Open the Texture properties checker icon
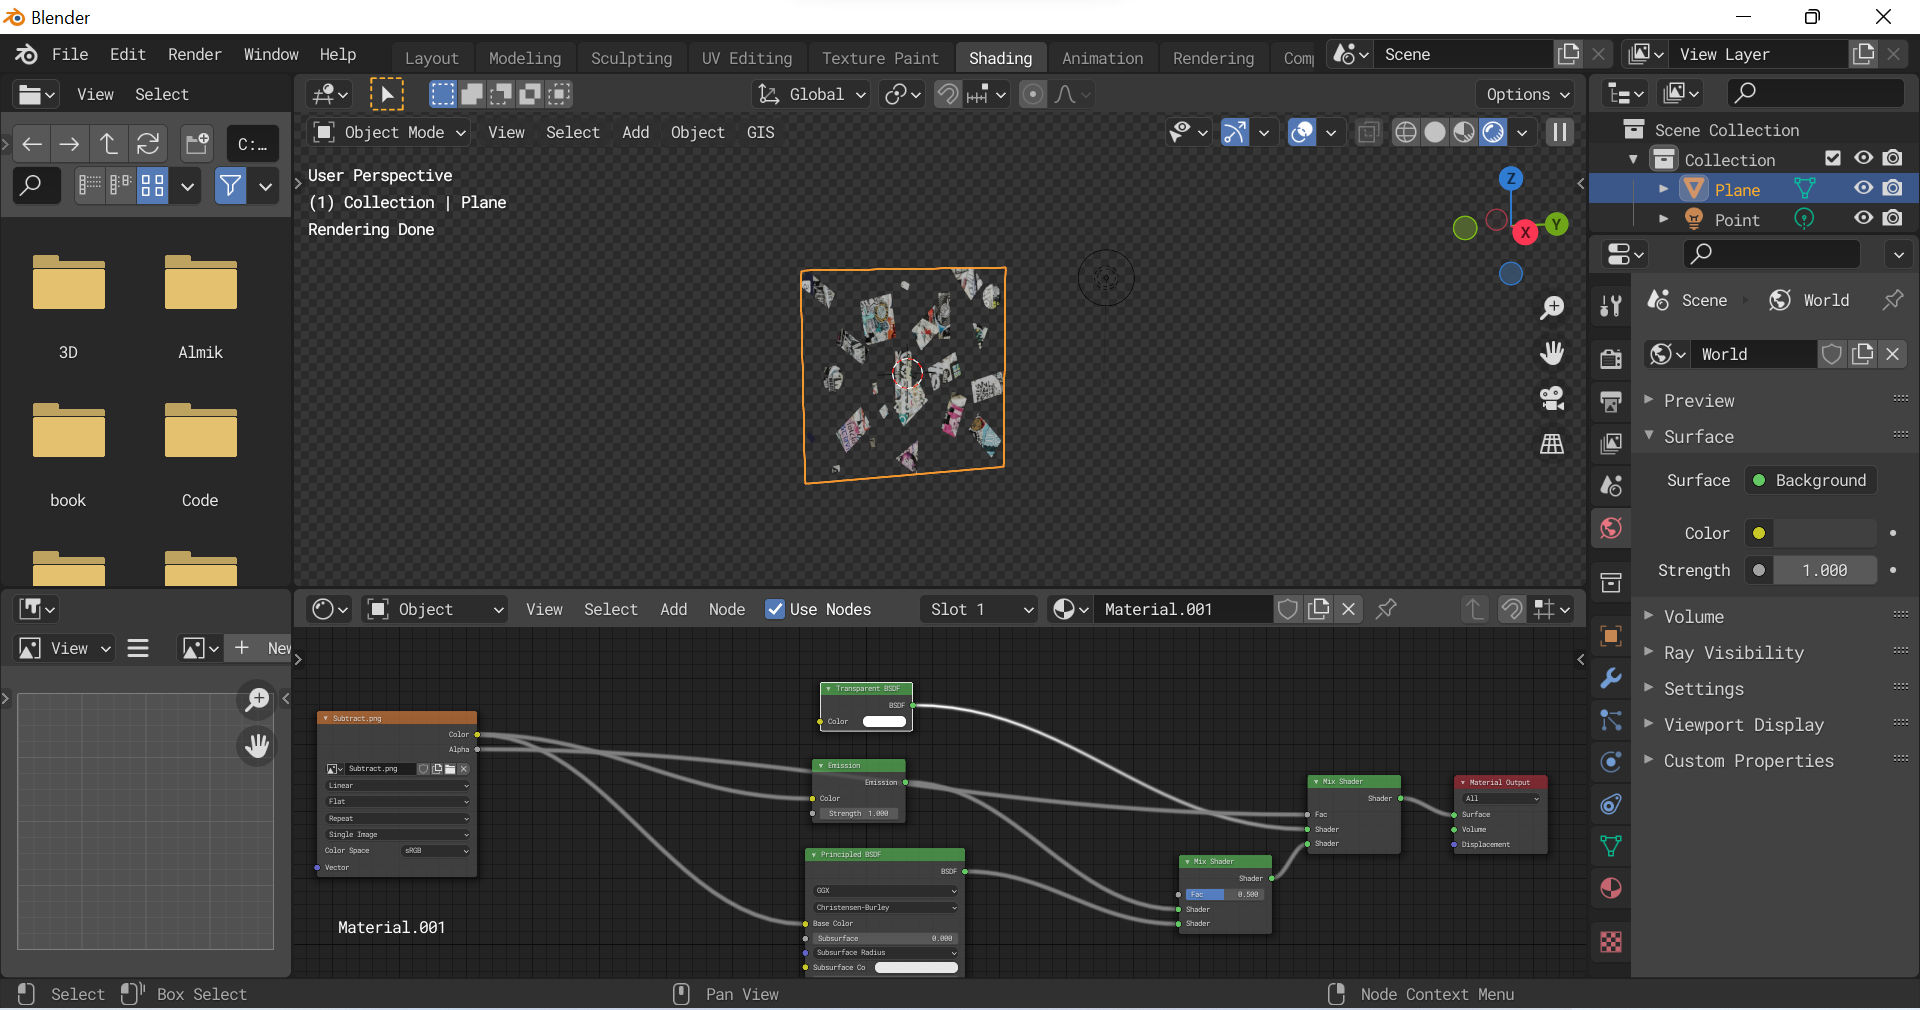Viewport: 1920px width, 1010px height. [x=1611, y=941]
